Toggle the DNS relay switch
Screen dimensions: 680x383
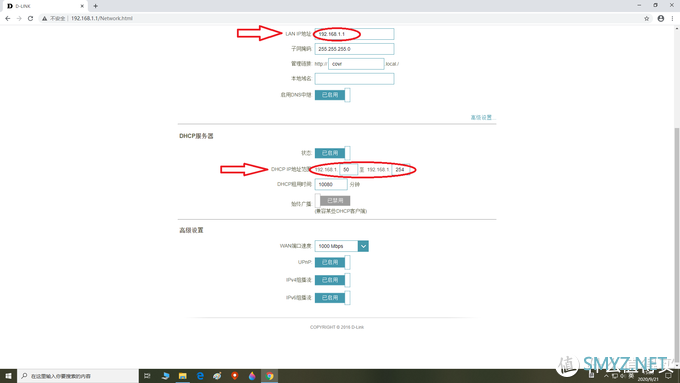pos(333,95)
